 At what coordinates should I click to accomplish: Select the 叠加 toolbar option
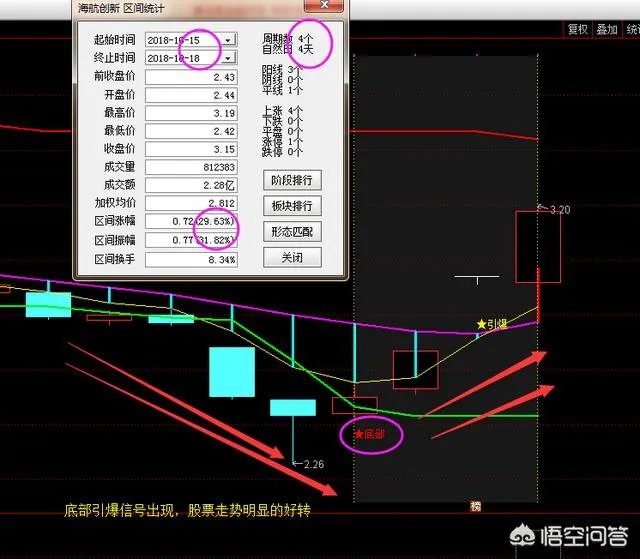coord(607,29)
